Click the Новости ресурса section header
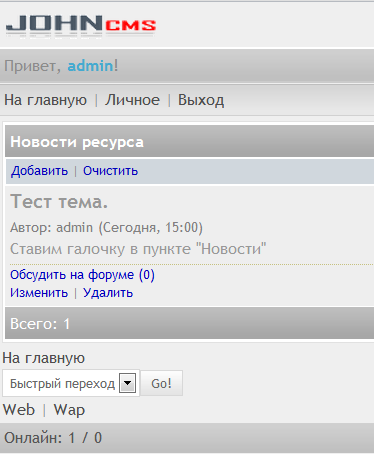 (189, 142)
